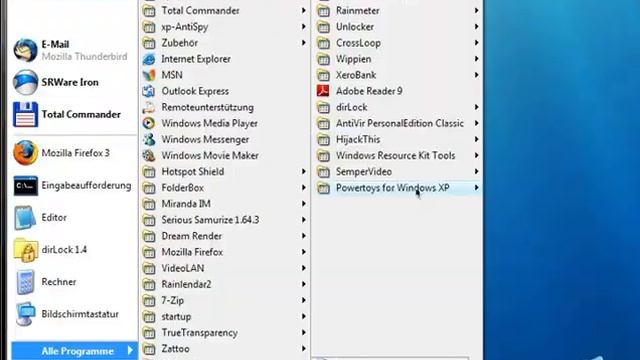The height and width of the screenshot is (360, 640).
Task: Expand Powertoys for Windows XP submenu arrow
Action: click(476, 188)
